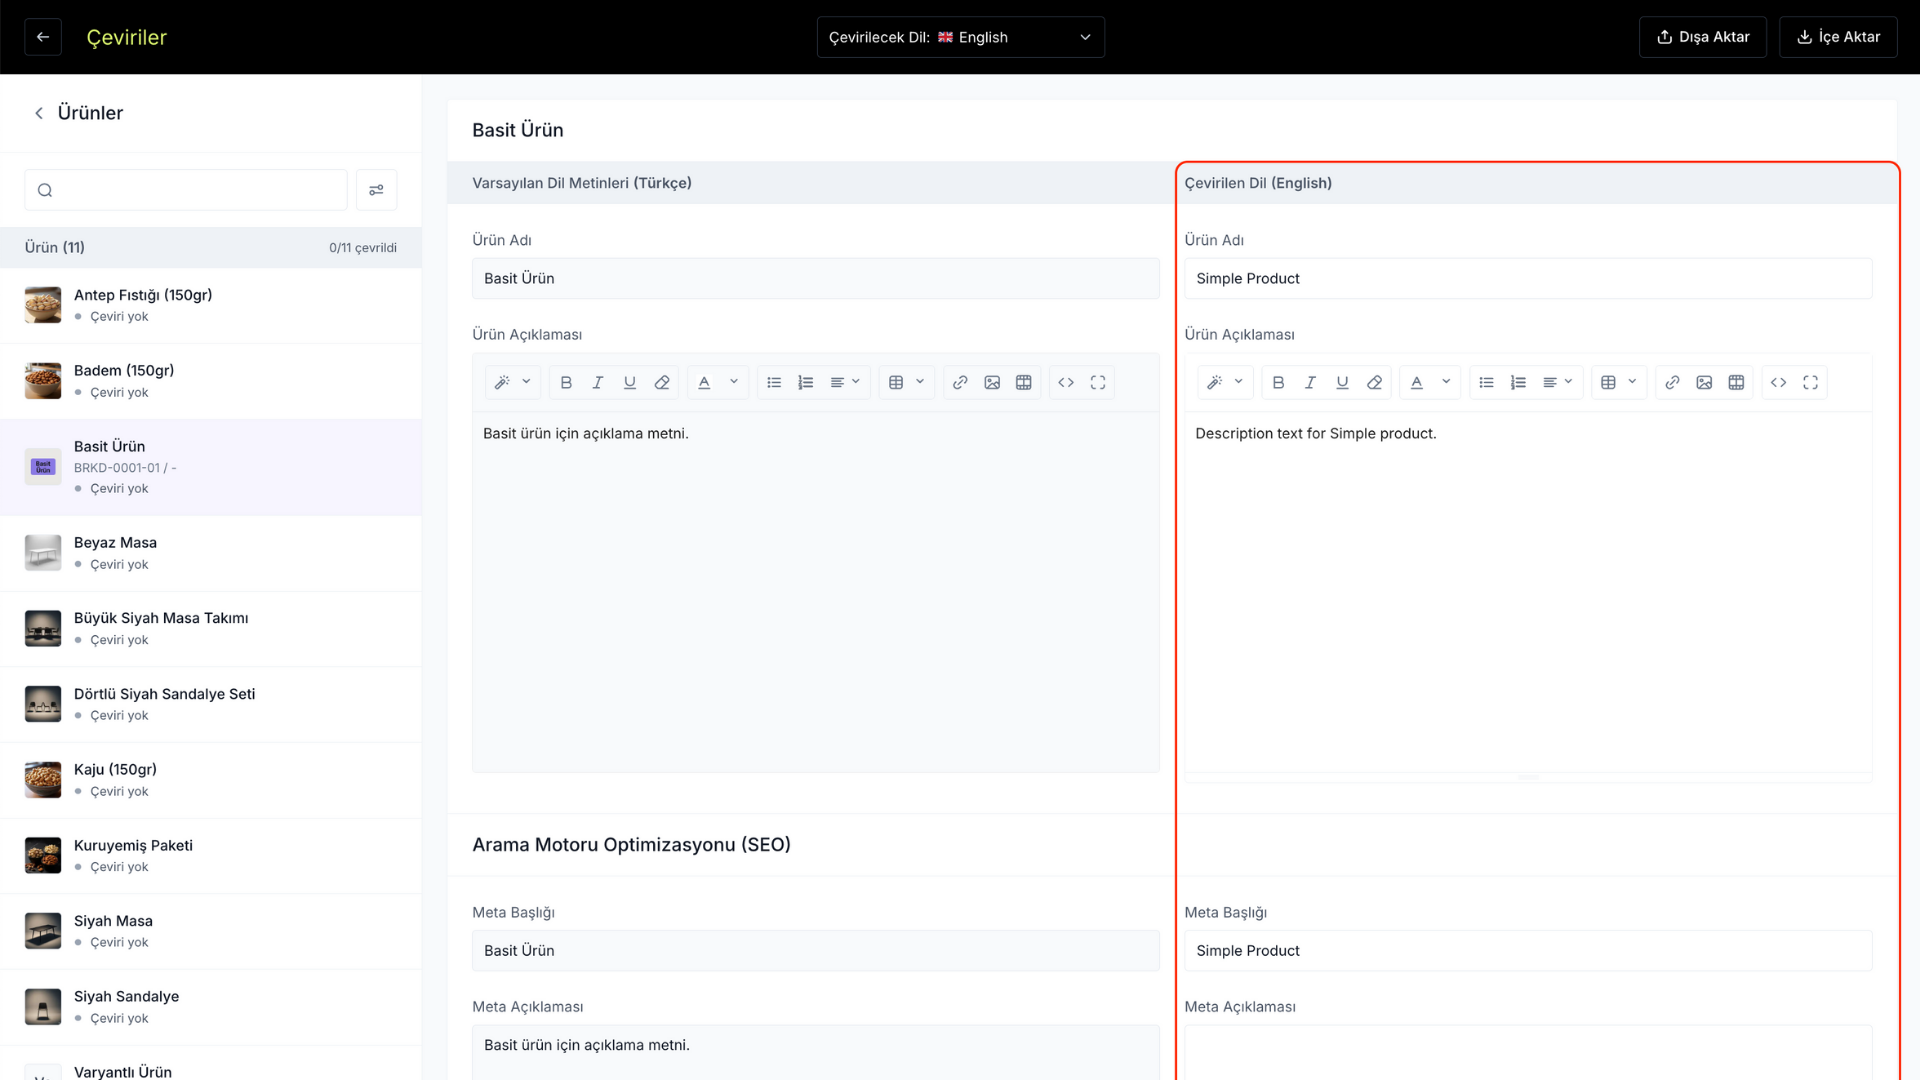Click the Dışa Aktar export button
1920x1080 pixels.
1702,37
